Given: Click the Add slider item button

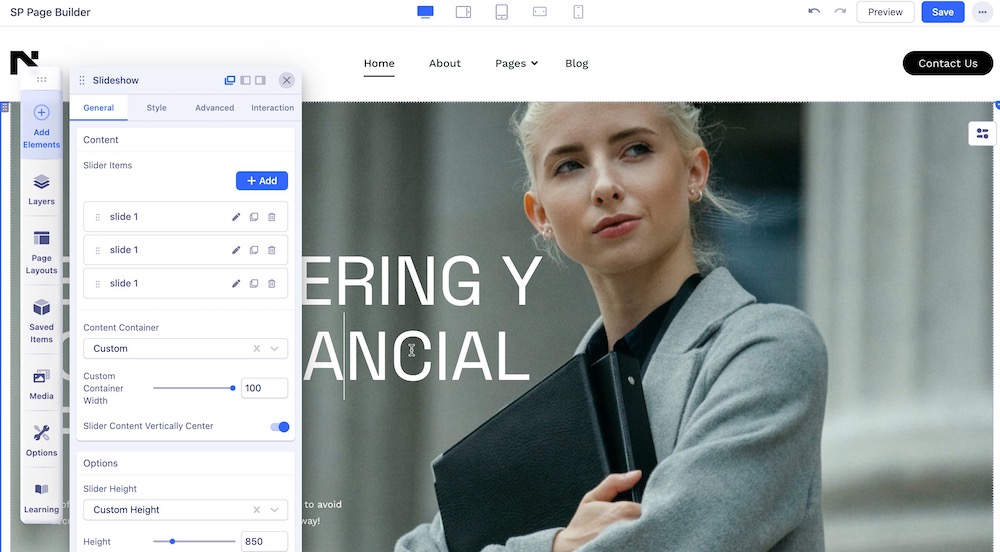Looking at the screenshot, I should pos(262,181).
